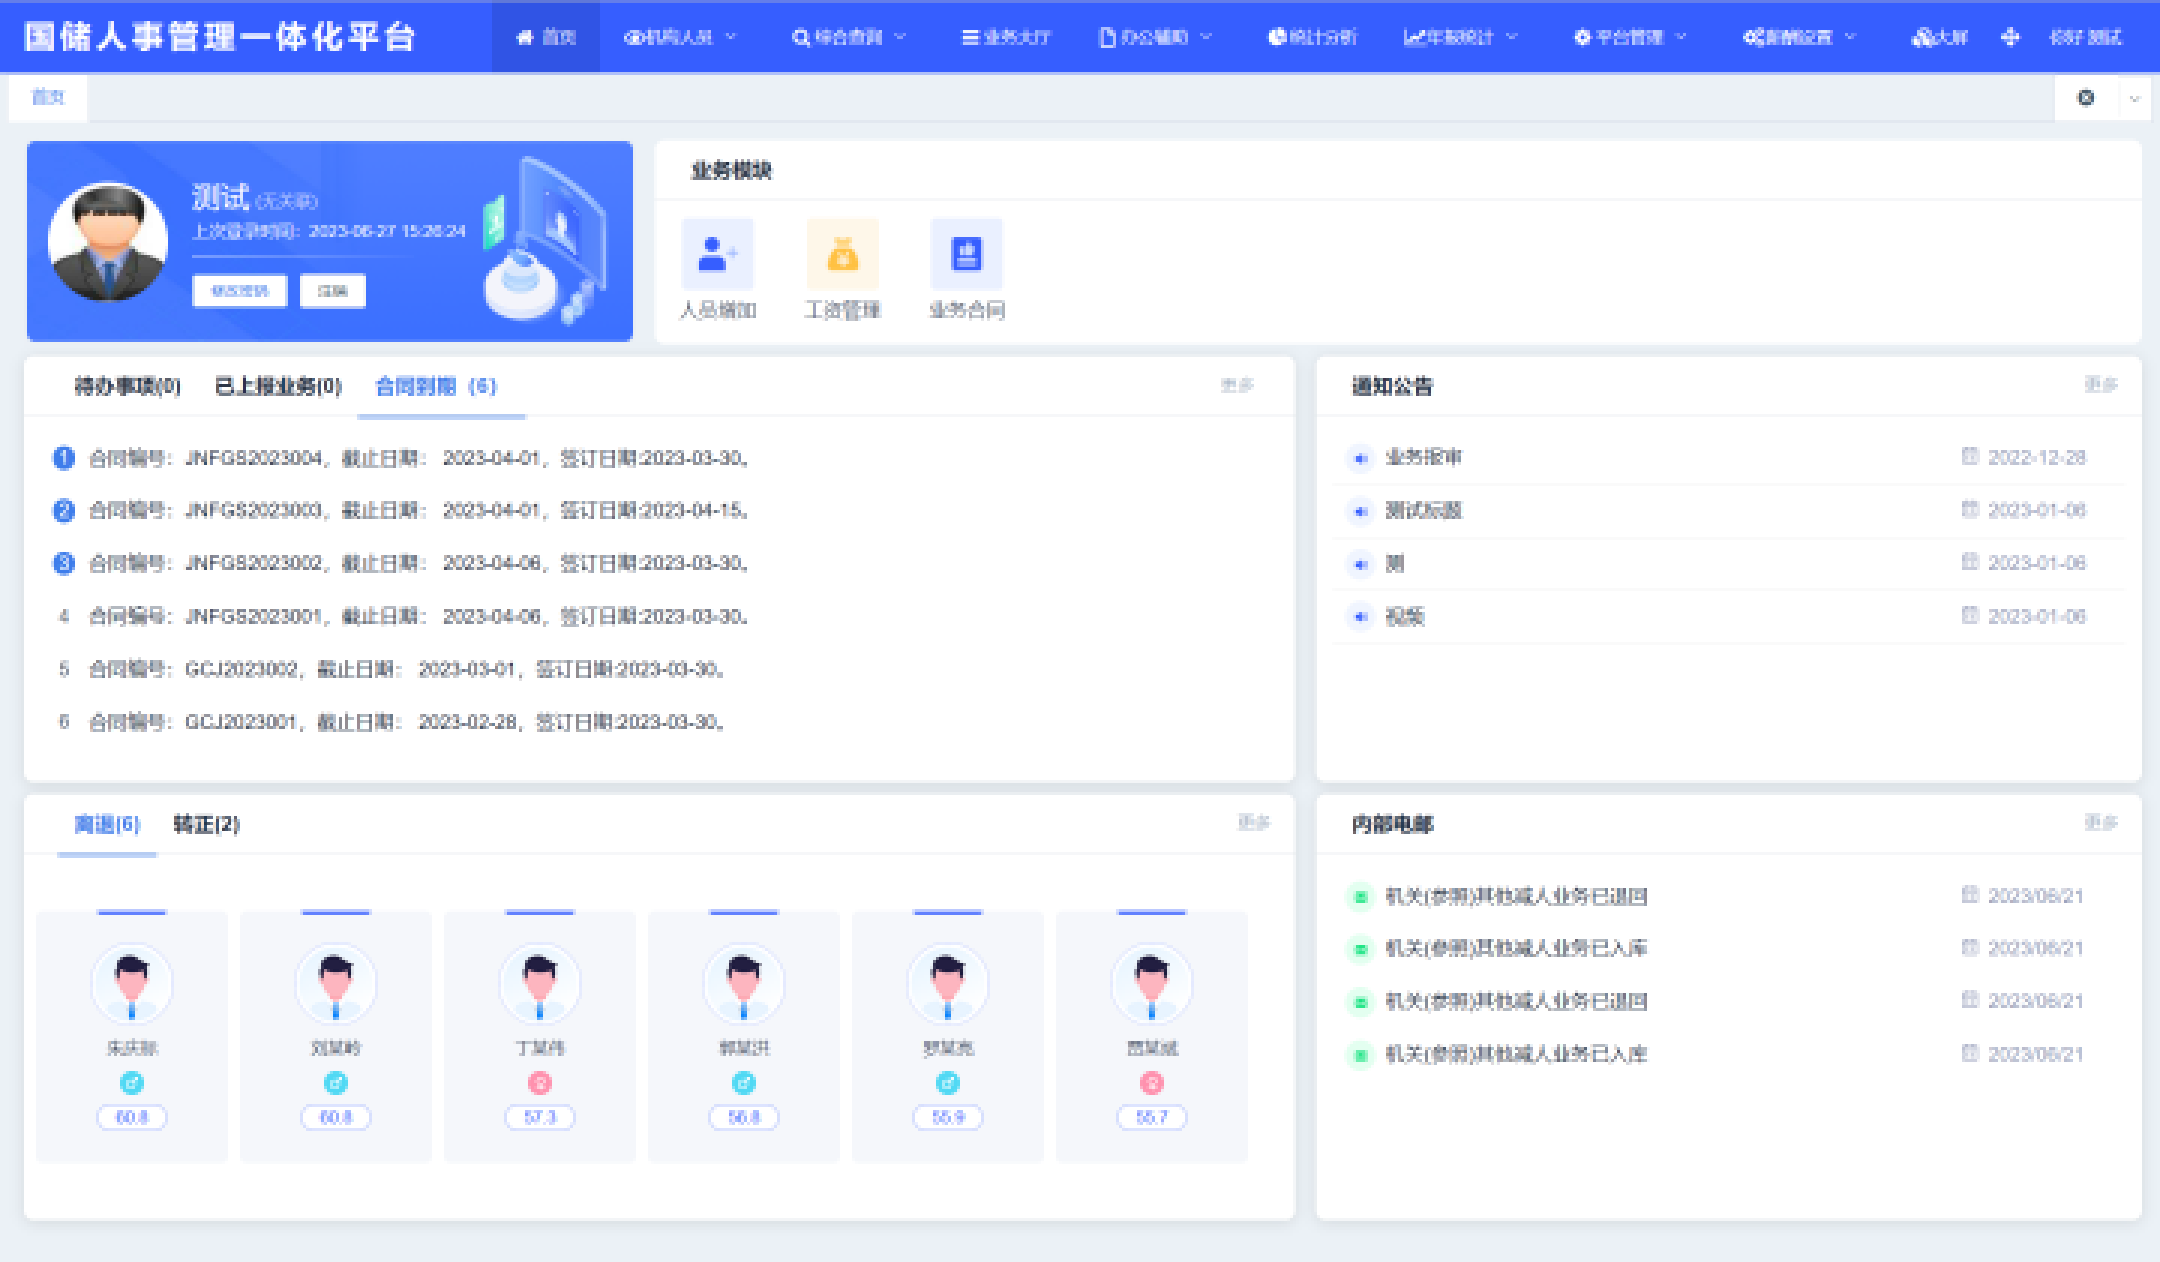Click 更多 link in 通知公告 panel
Image resolution: width=2160 pixels, height=1262 pixels.
click(2100, 385)
